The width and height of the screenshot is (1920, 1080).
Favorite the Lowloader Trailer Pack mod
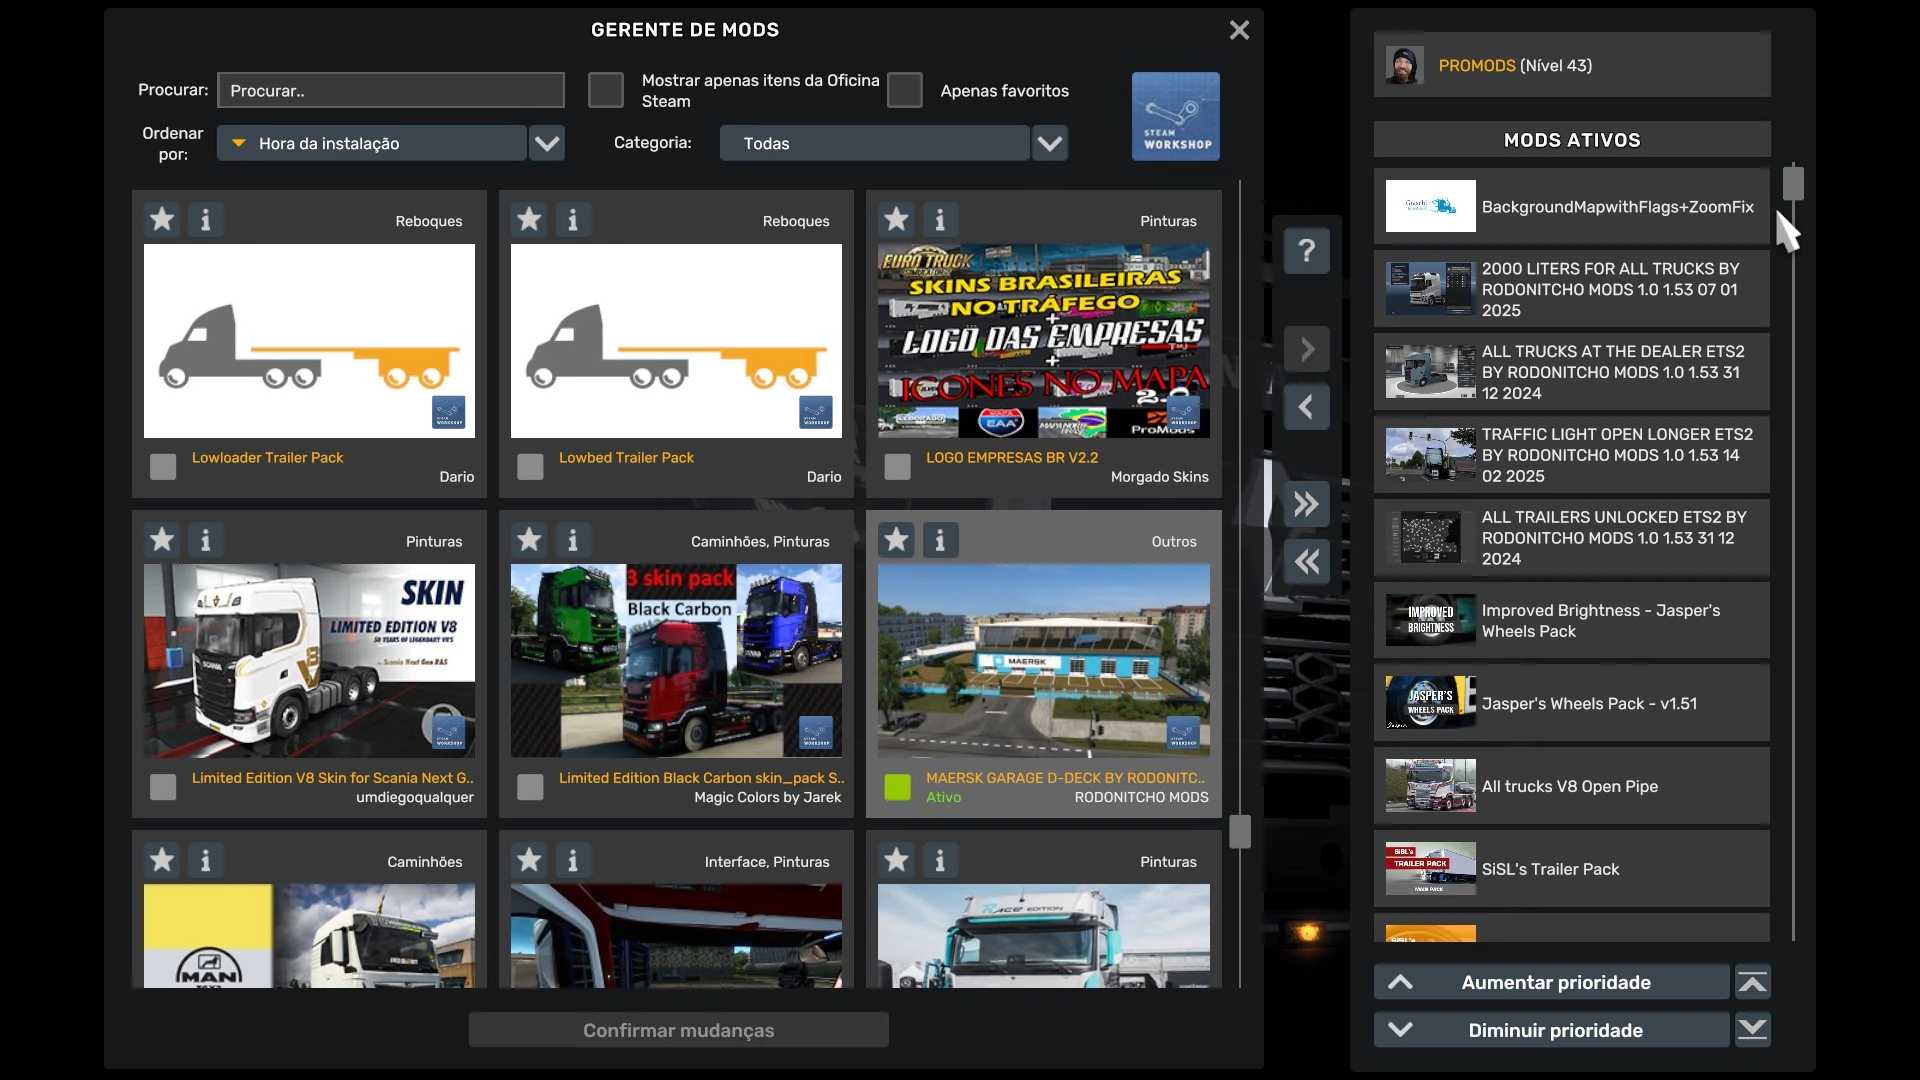click(x=162, y=219)
